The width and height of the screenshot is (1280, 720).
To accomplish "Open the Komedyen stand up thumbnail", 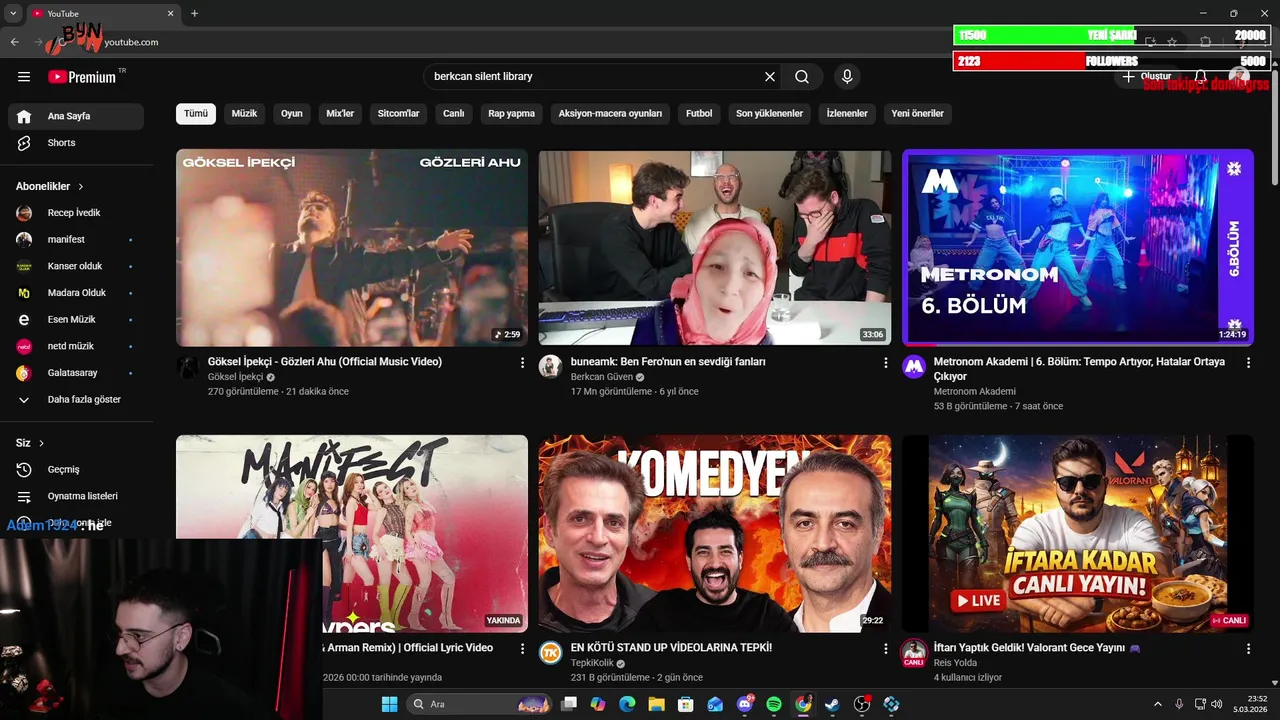I will coord(715,533).
